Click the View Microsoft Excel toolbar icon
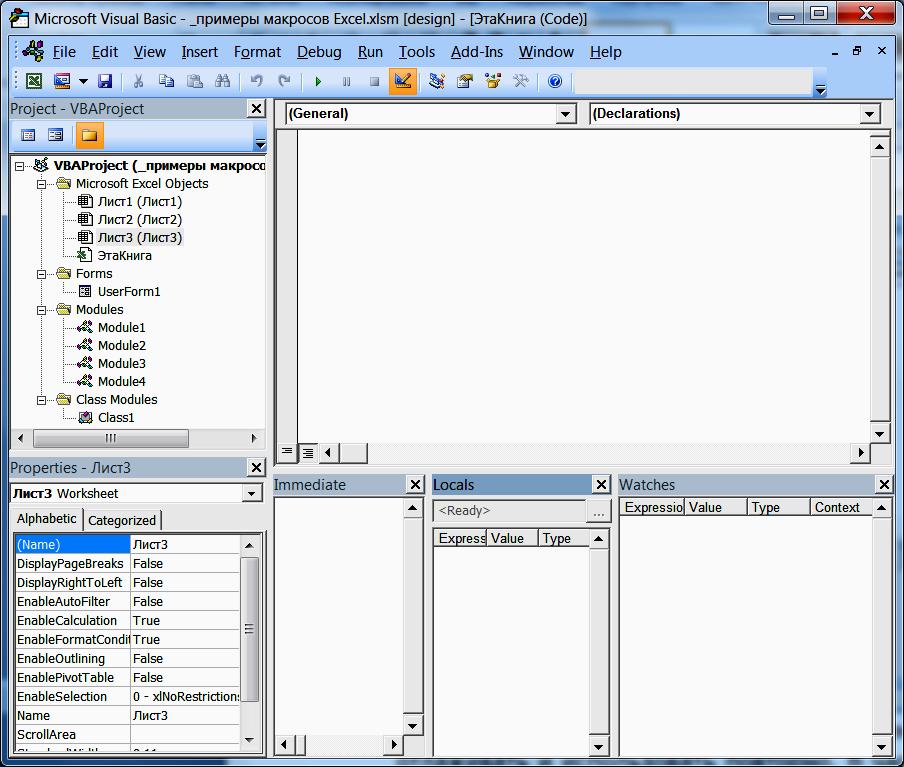Viewport: 904px width, 767px height. pyautogui.click(x=33, y=81)
